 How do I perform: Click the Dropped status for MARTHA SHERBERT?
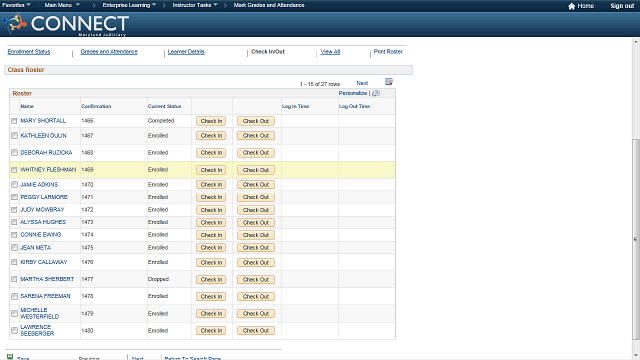[x=158, y=279]
